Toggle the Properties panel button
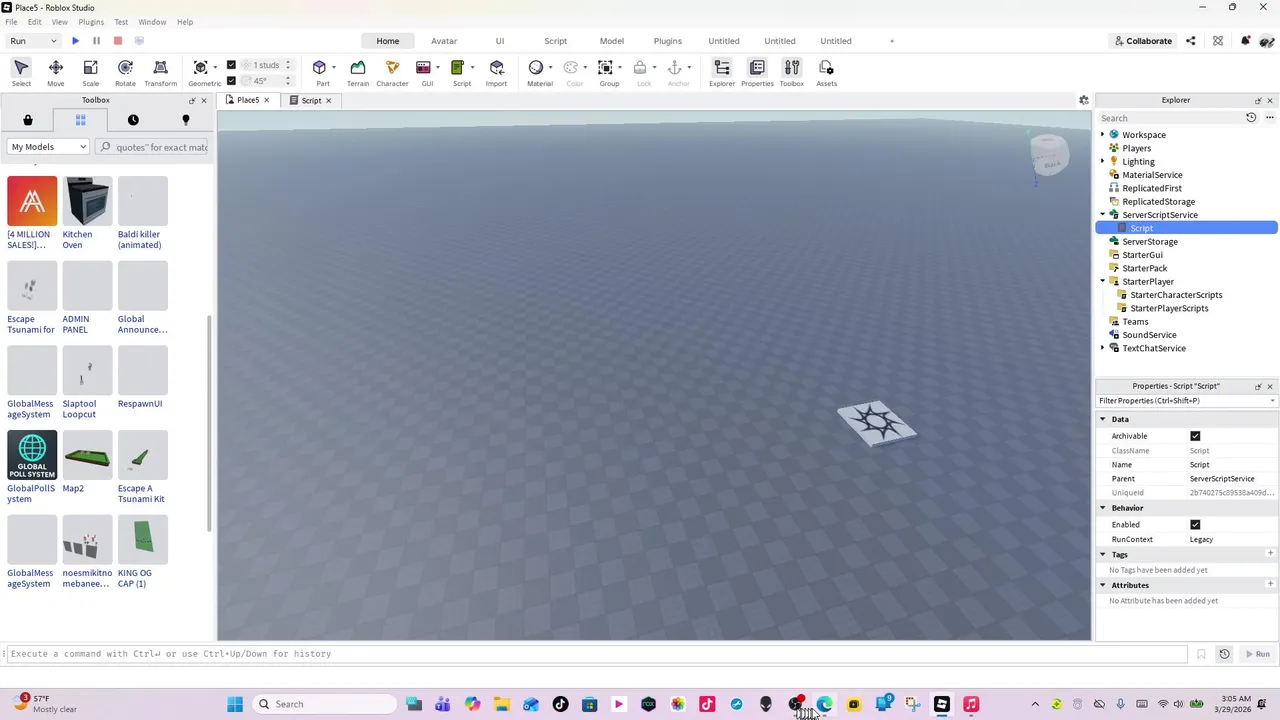The width and height of the screenshot is (1280, 720). 757,72
